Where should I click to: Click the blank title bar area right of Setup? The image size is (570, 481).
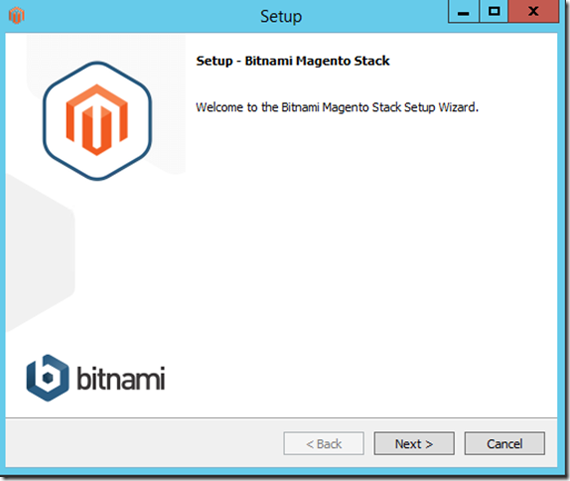374,16
